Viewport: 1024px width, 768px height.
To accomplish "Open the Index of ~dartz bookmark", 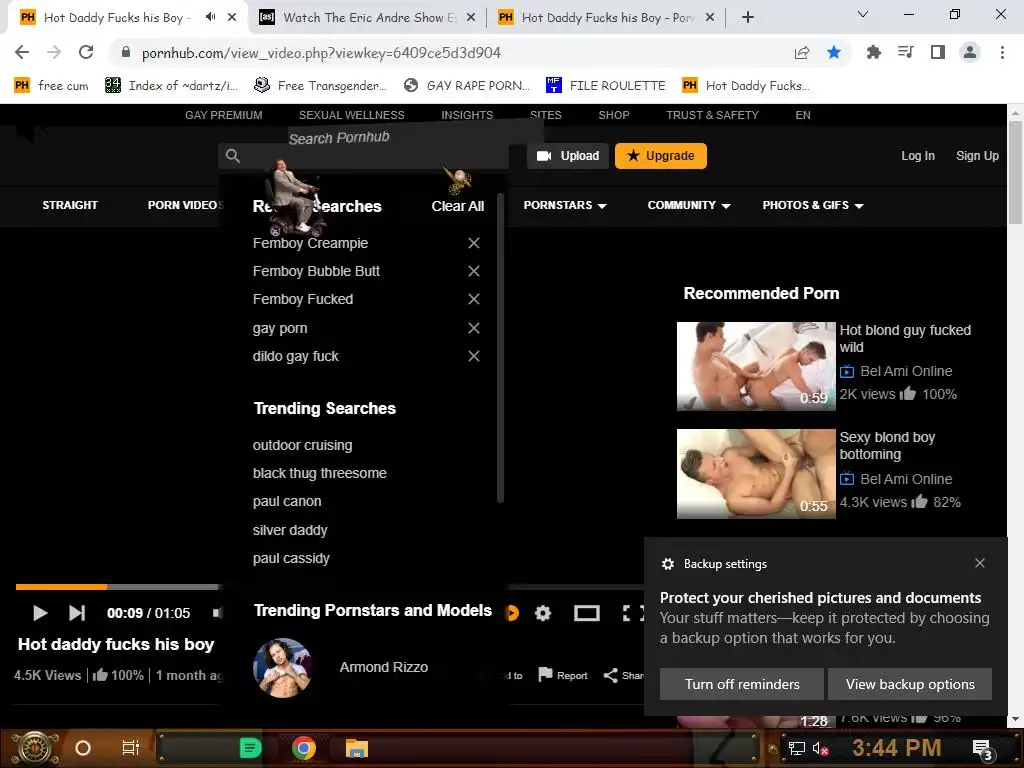I will 172,86.
